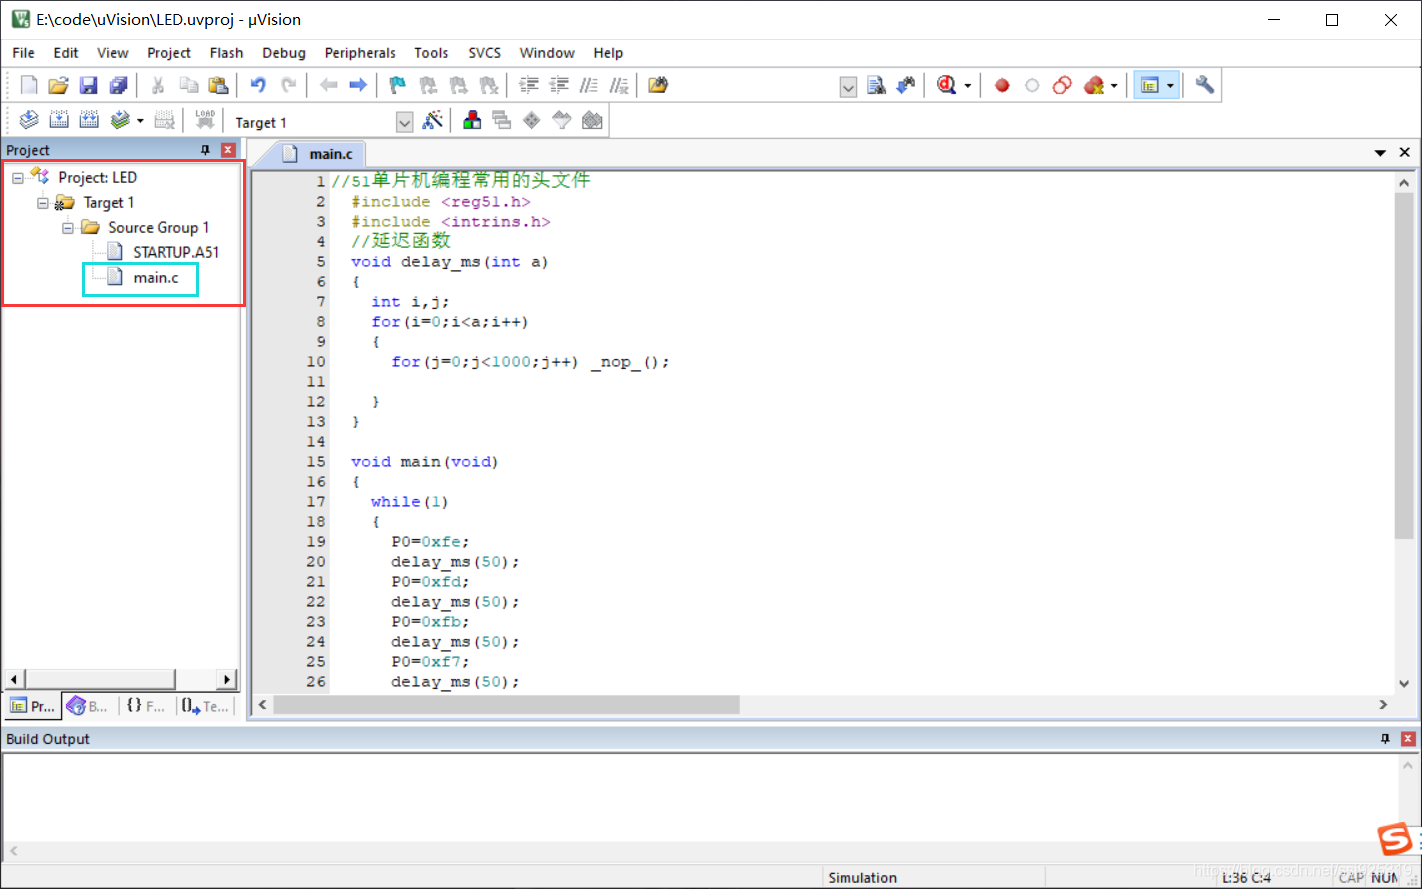Click the editor vertical scrollbar thumb
1422x889 pixels.
tap(1403, 365)
